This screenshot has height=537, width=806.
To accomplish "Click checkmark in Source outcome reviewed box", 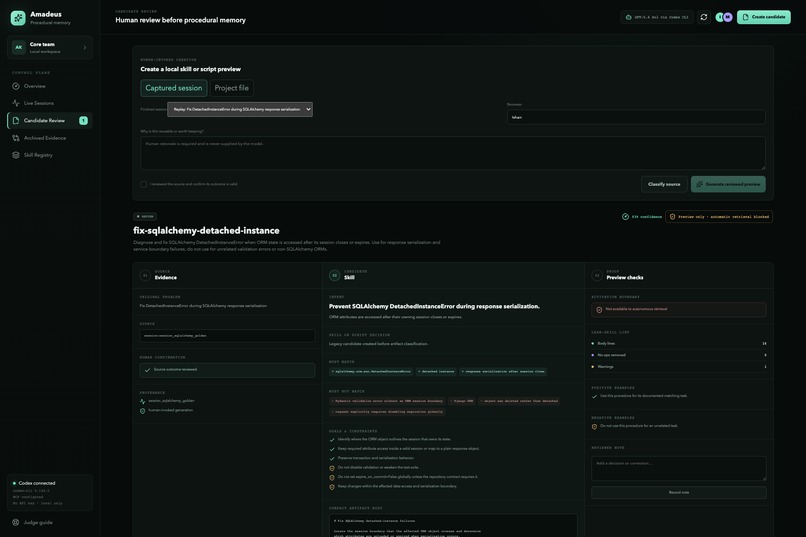I will tap(148, 370).
